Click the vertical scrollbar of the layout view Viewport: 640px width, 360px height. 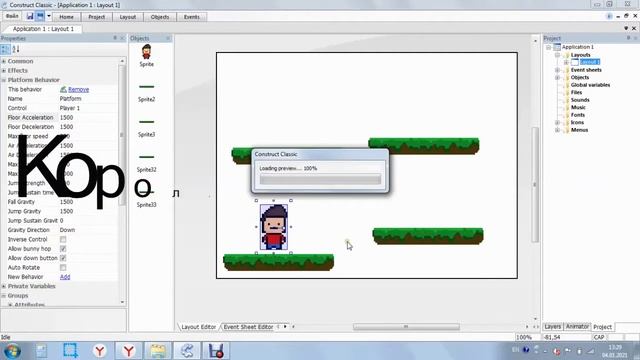tap(535, 184)
